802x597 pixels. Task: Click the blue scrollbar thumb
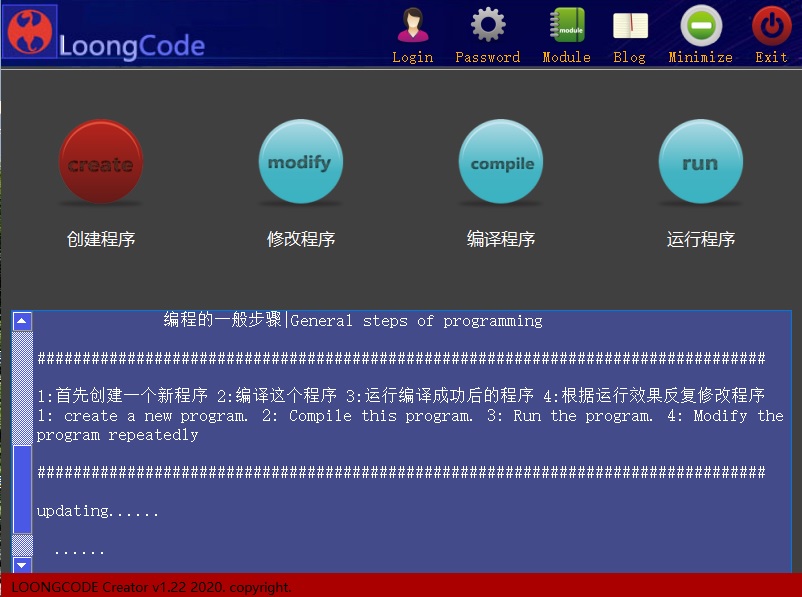tap(22, 489)
